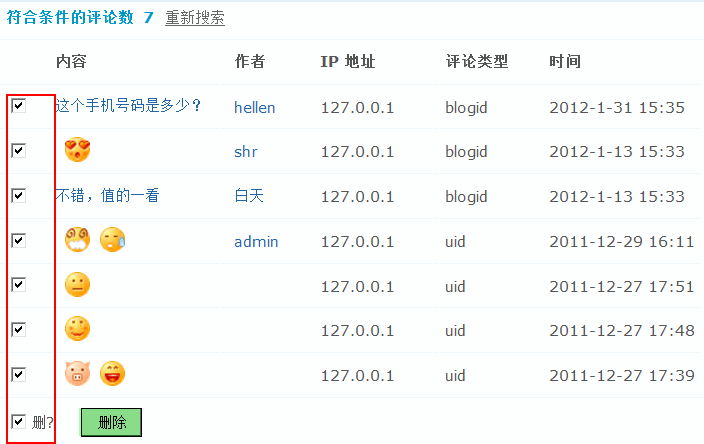Uncheck the checkbox for 白天's comment
This screenshot has width=704, height=444.
tap(18, 195)
